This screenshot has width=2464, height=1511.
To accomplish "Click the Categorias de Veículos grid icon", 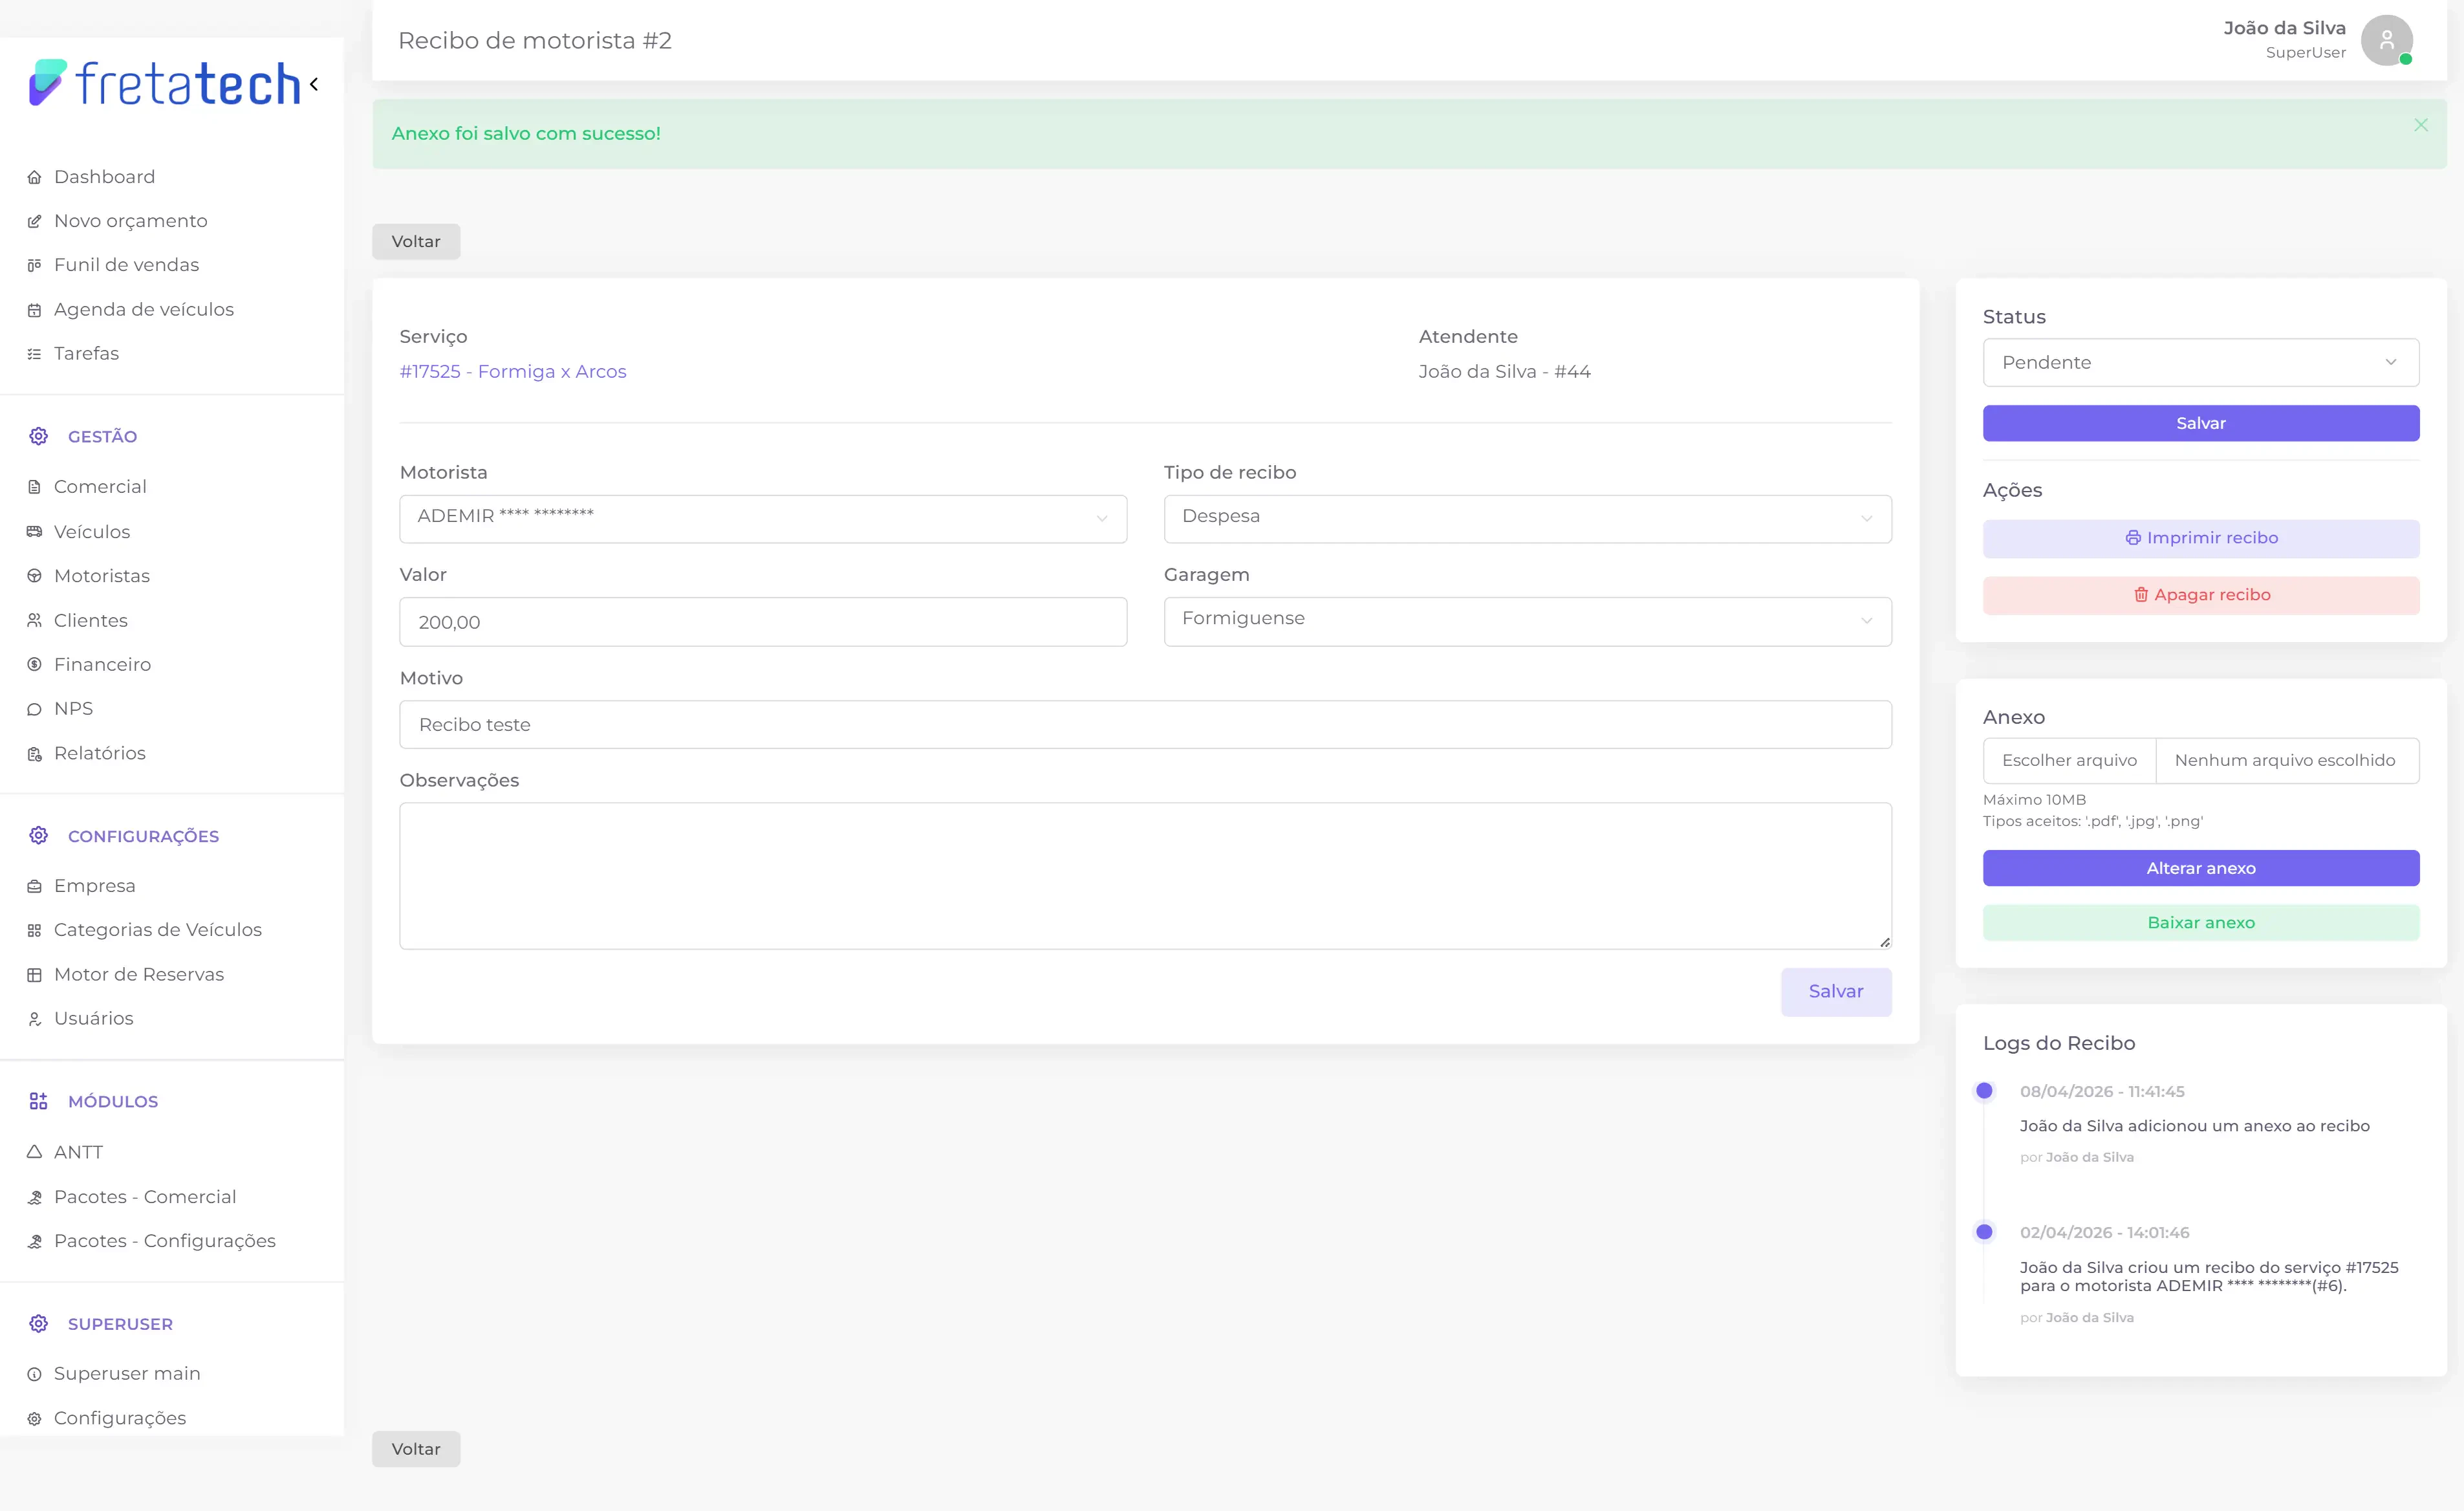I will tap(34, 930).
